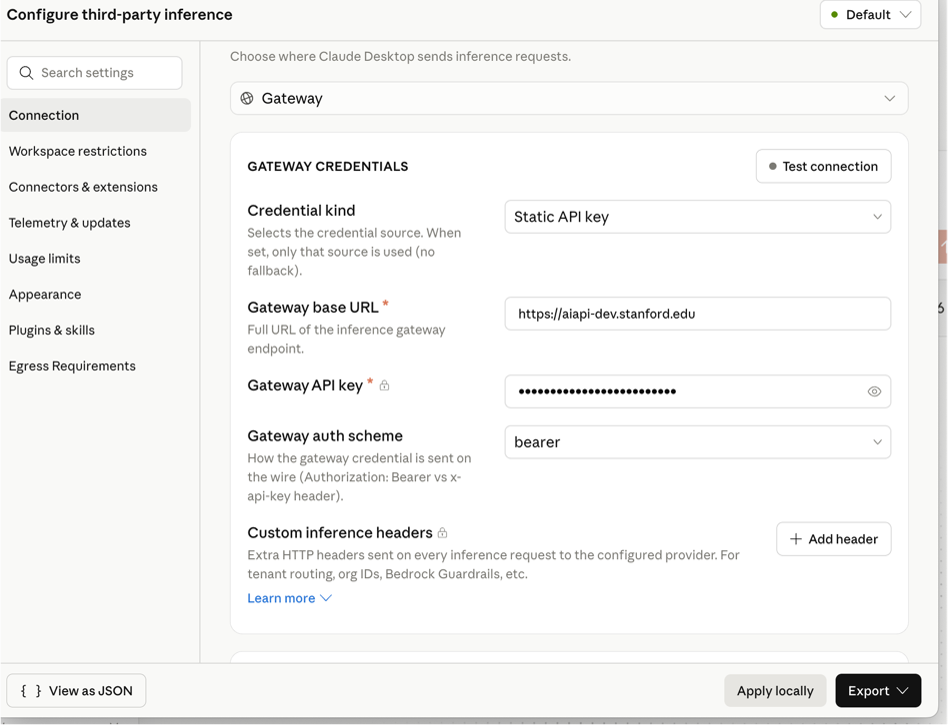This screenshot has width=950, height=727.
Task: Click the Custom inference headers label
Action: (x=340, y=533)
